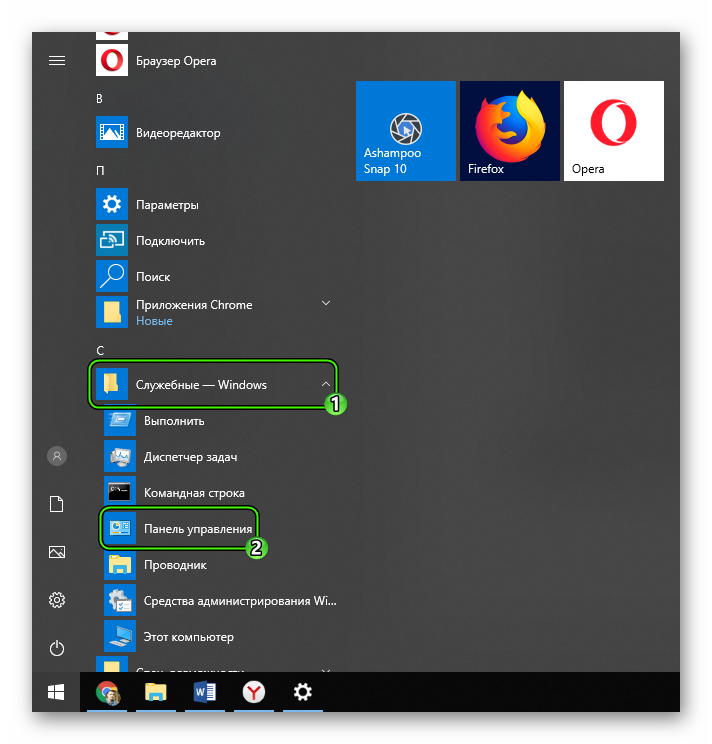The image size is (712, 744).
Task: Open Microsoft Word from the taskbar
Action: [204, 692]
